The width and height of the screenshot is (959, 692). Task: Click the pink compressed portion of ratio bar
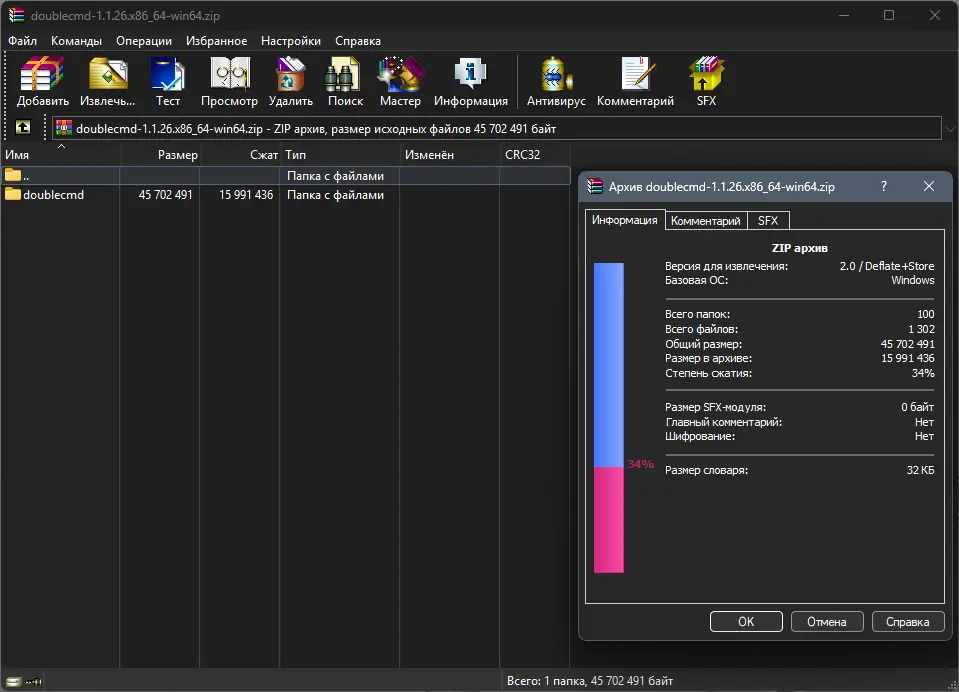pos(609,520)
